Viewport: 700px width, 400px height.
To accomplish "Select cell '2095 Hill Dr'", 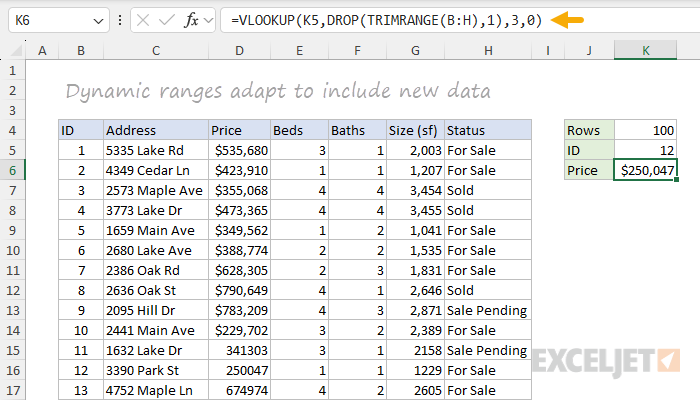I will tap(156, 310).
